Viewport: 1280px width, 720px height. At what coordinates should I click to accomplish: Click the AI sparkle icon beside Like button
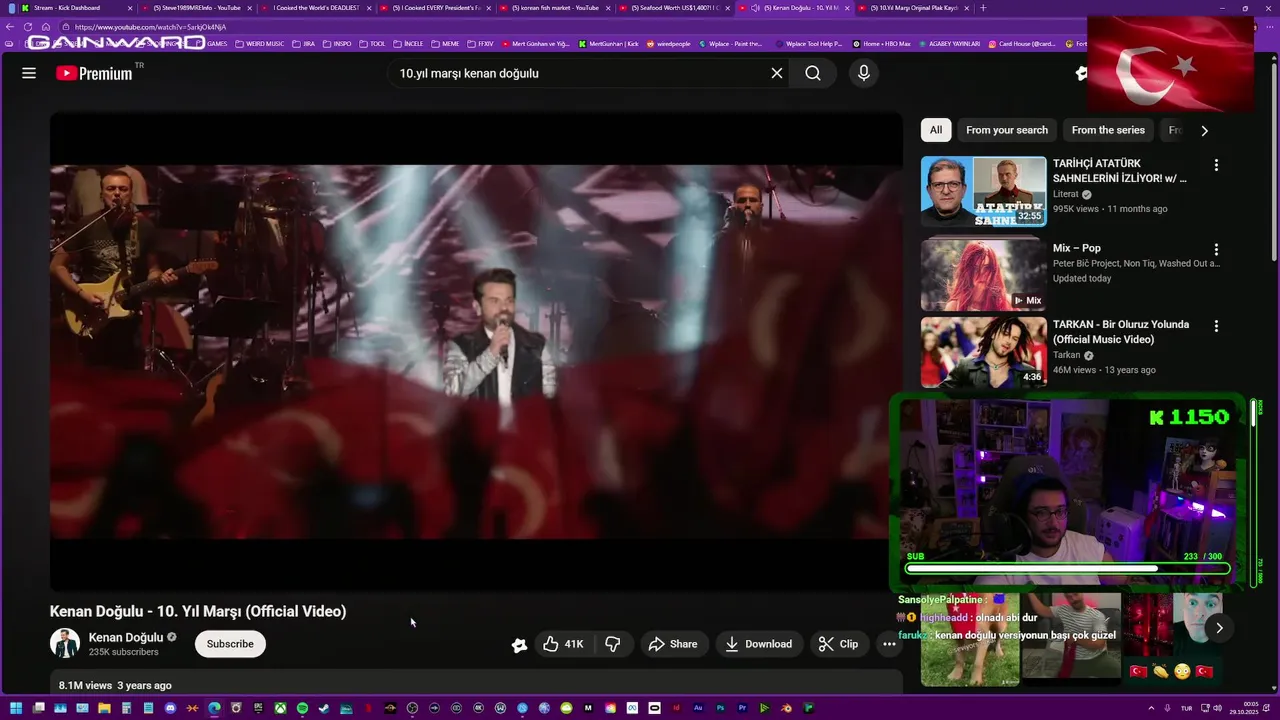[x=519, y=645]
